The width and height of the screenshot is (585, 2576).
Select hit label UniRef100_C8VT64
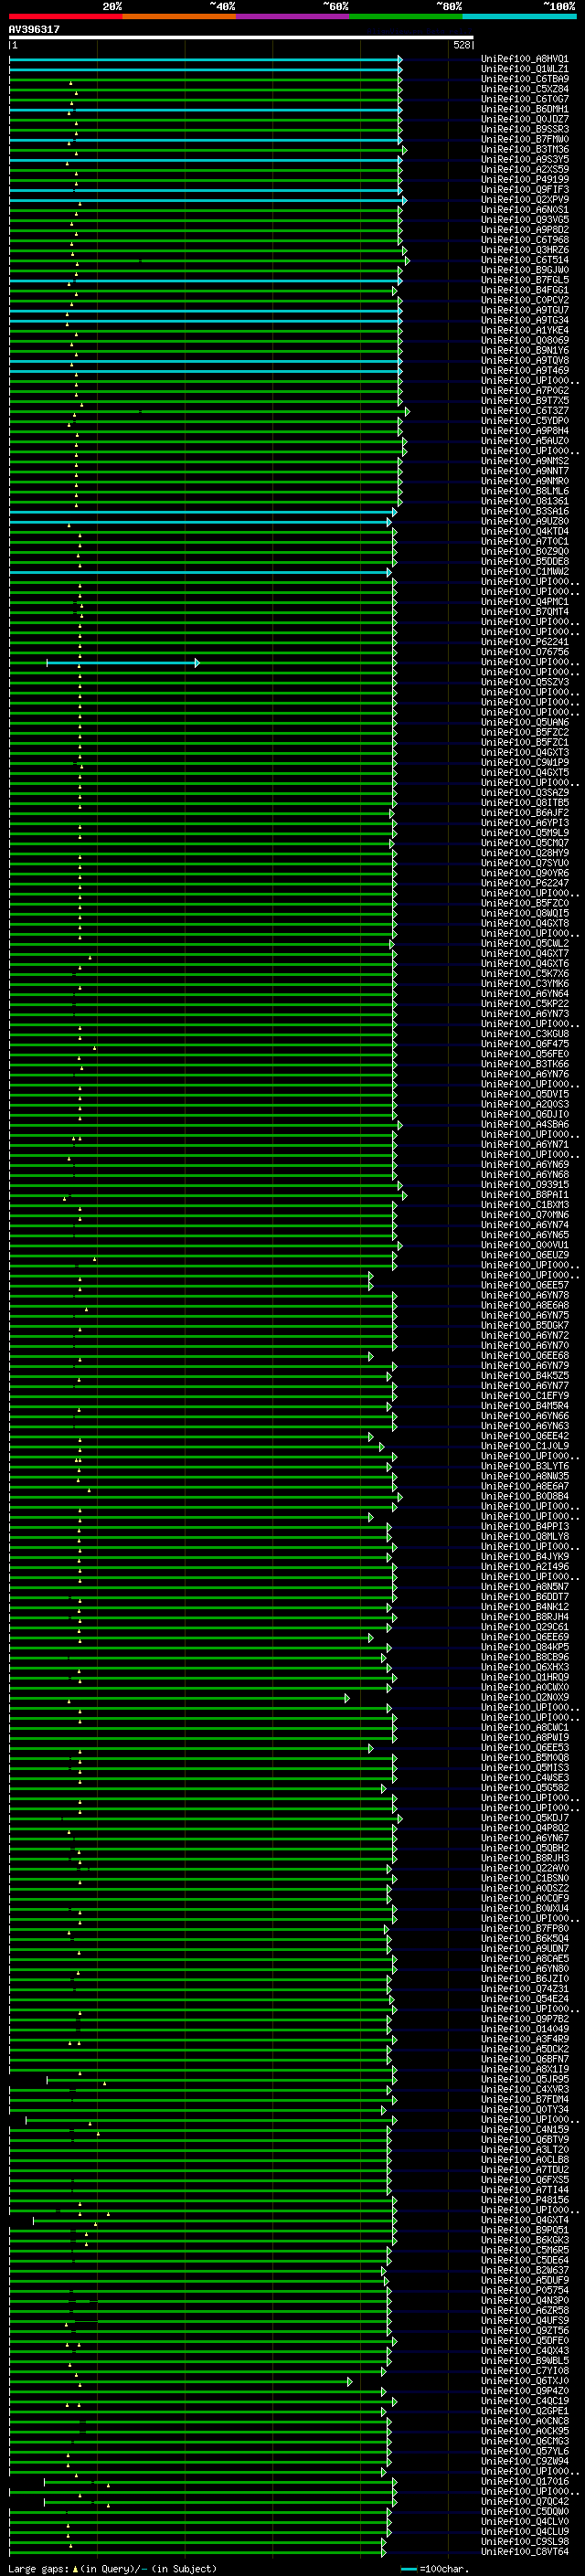(525, 2551)
